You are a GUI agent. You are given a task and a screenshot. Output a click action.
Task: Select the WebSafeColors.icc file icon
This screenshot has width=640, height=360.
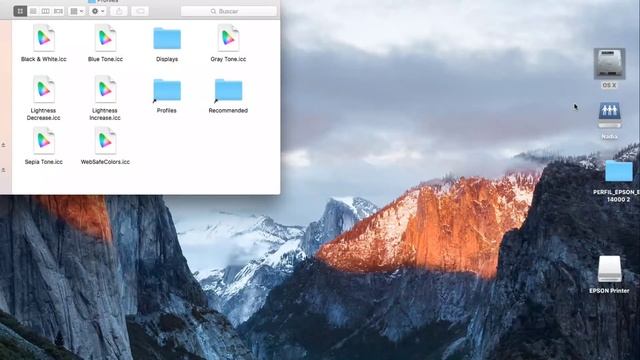coord(105,140)
